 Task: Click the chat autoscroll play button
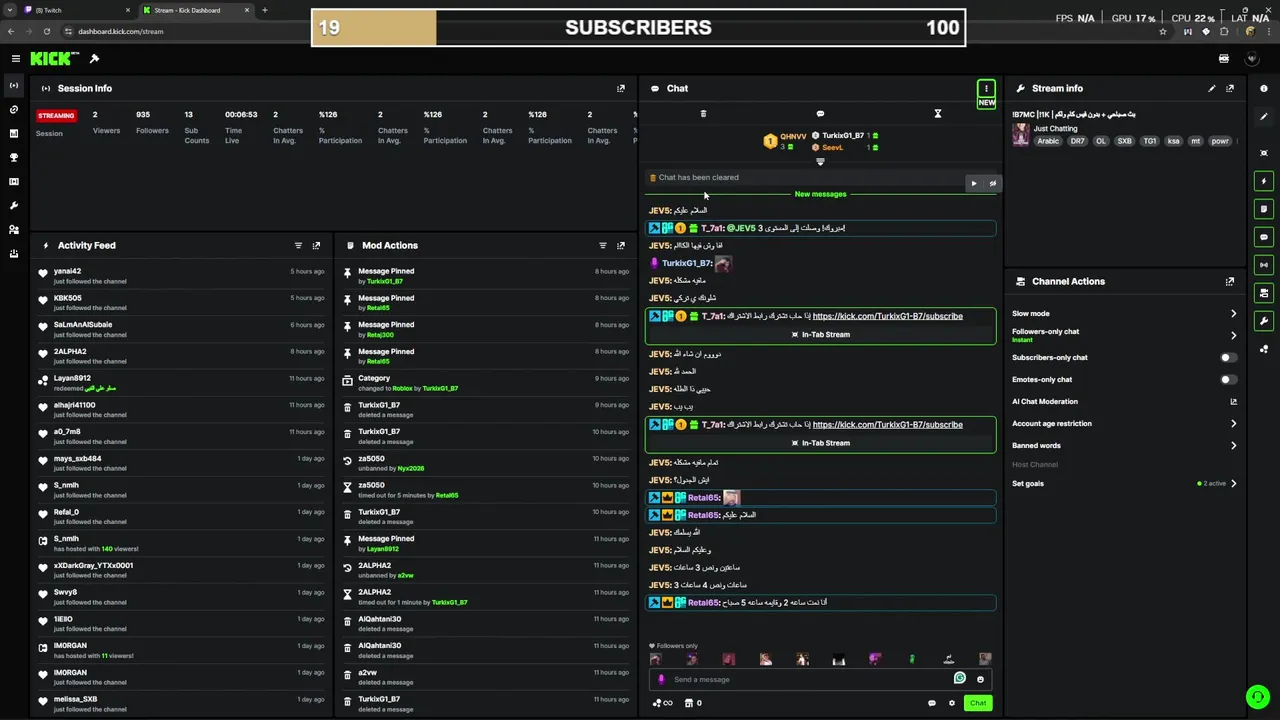[x=974, y=183]
